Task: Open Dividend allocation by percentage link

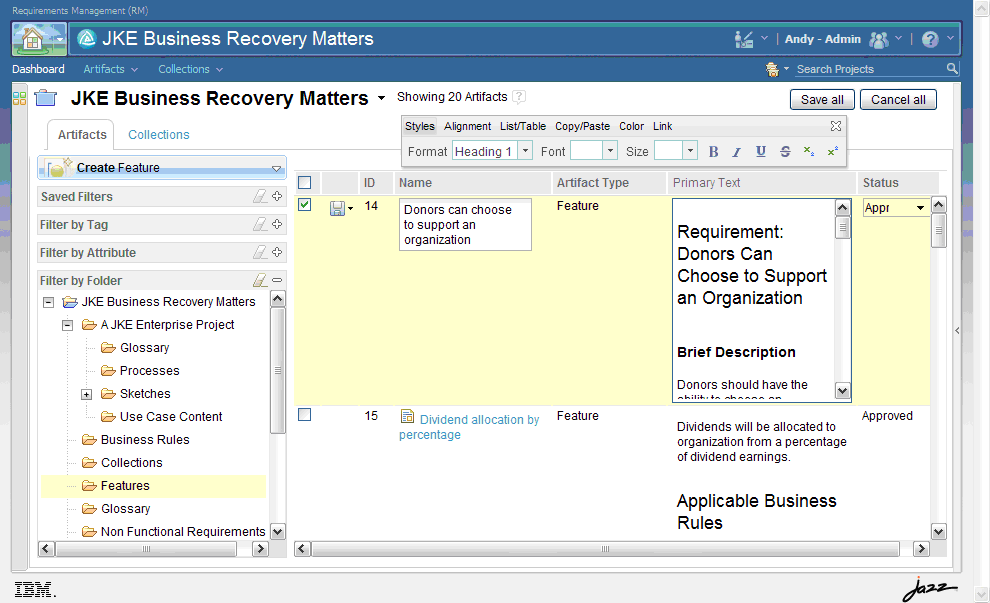Action: pyautogui.click(x=469, y=427)
